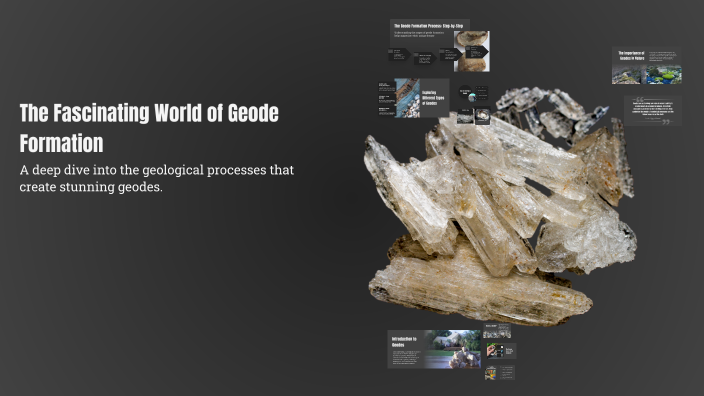The width and height of the screenshot is (704, 396).
Task: Open the 'Introduction to Geodes' slide
Action: click(434, 349)
